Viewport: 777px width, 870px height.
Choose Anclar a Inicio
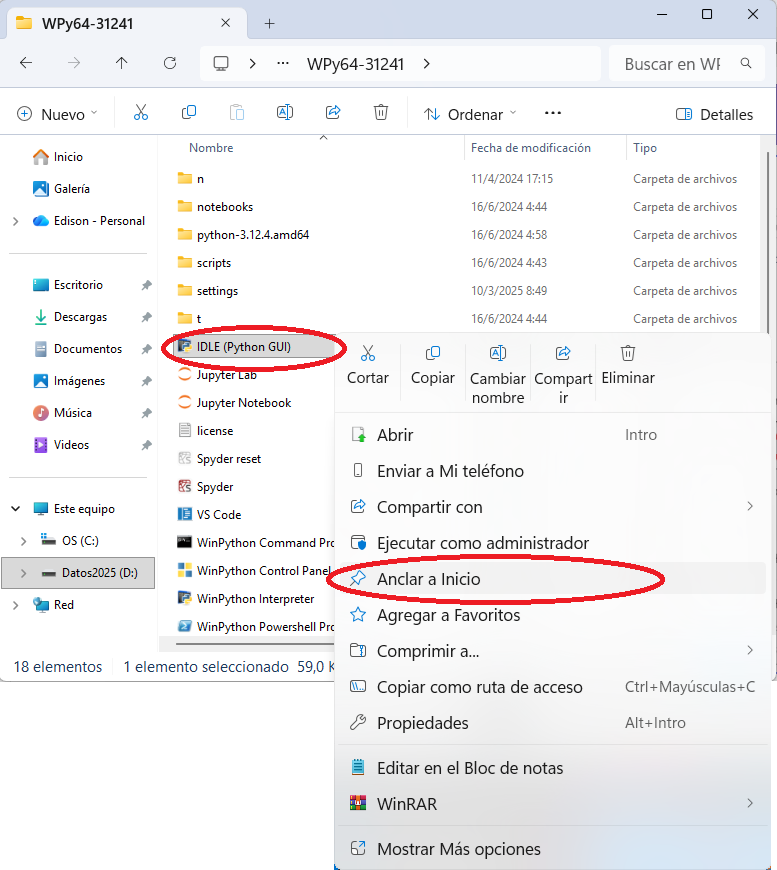coord(552,579)
